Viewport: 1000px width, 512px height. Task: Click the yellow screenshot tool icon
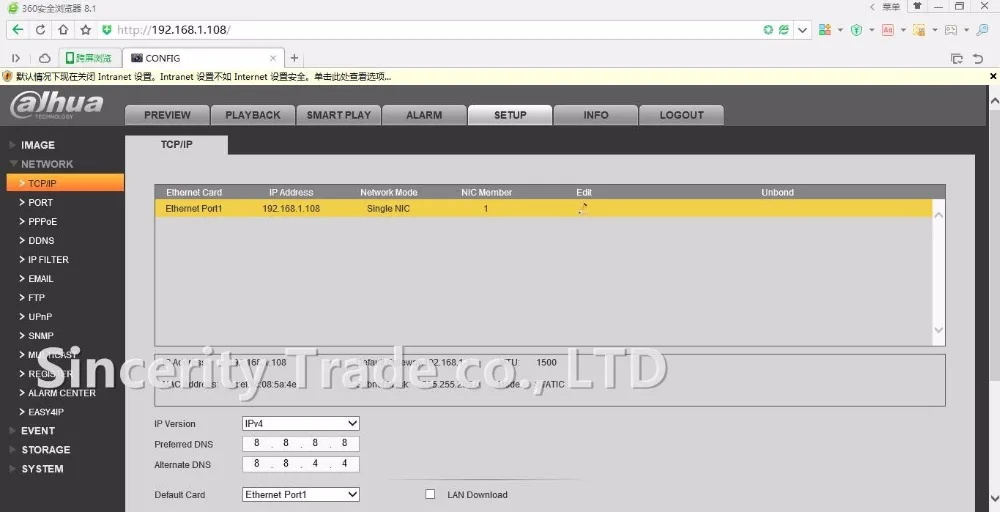tap(919, 30)
